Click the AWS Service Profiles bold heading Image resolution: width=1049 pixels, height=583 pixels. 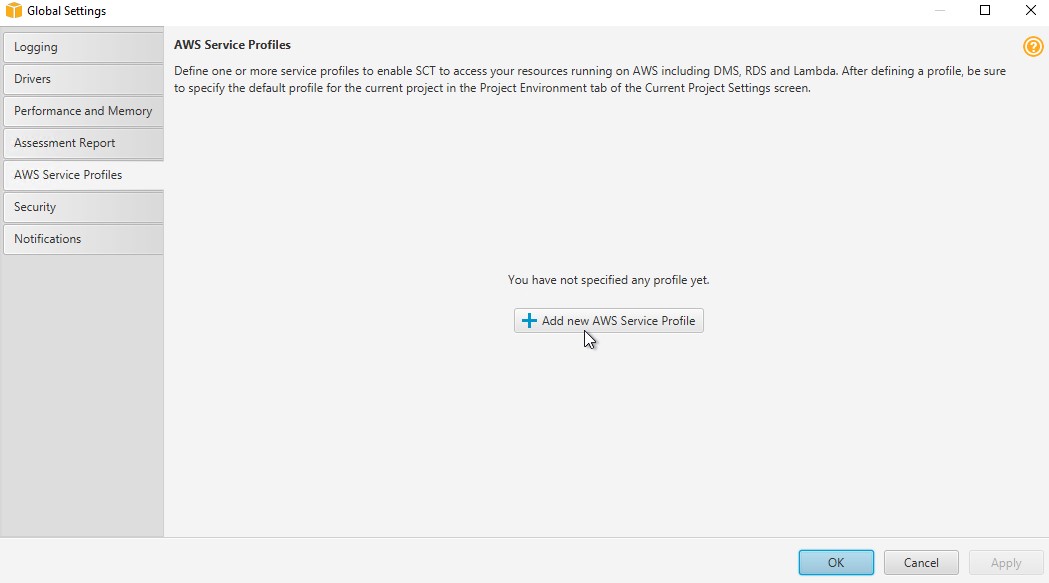point(232,45)
